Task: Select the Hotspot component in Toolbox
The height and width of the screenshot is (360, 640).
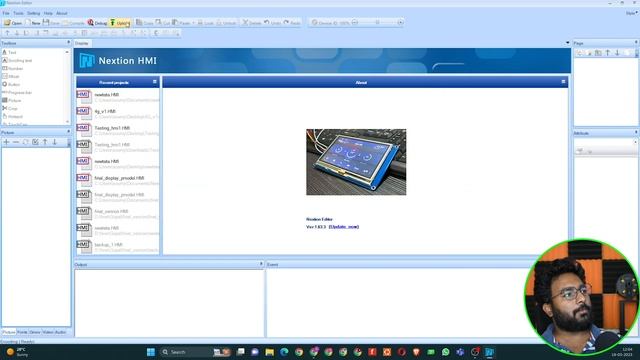Action: (13, 116)
